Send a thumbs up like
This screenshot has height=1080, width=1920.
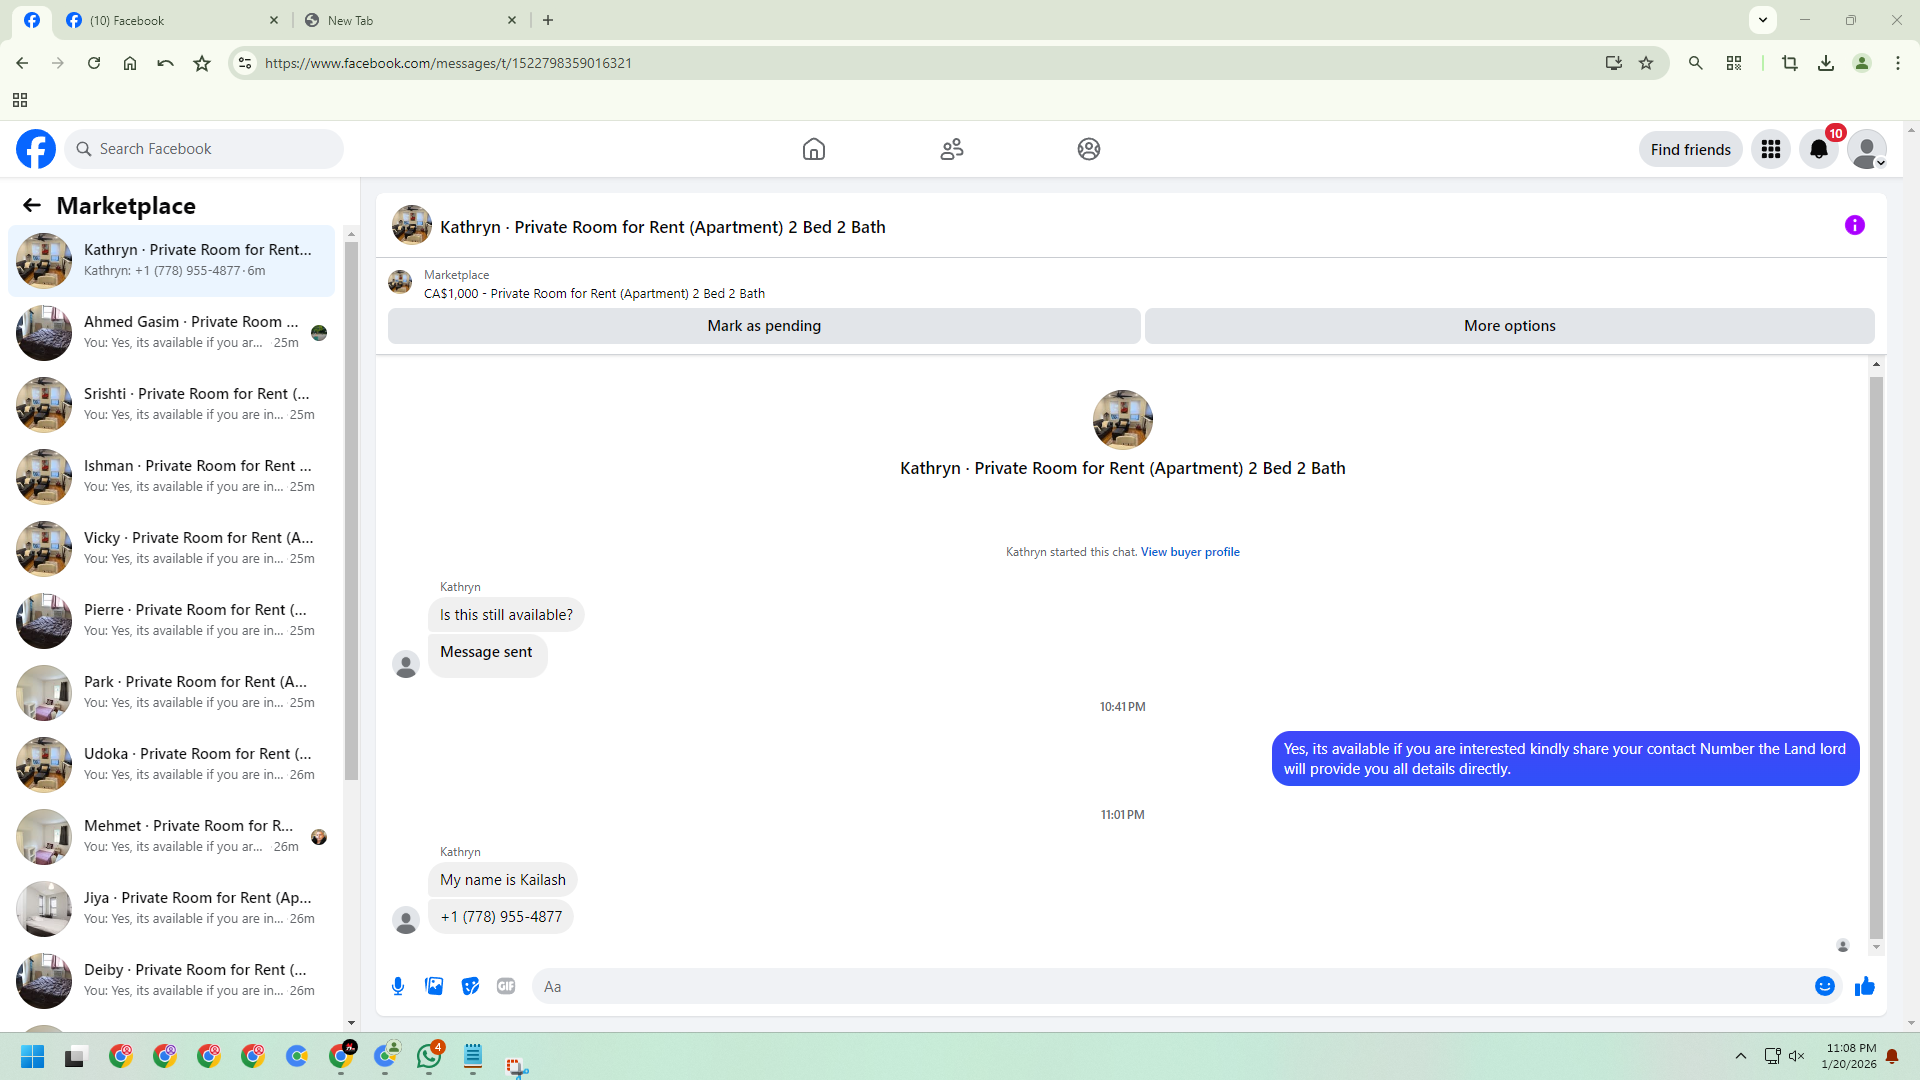tap(1865, 986)
